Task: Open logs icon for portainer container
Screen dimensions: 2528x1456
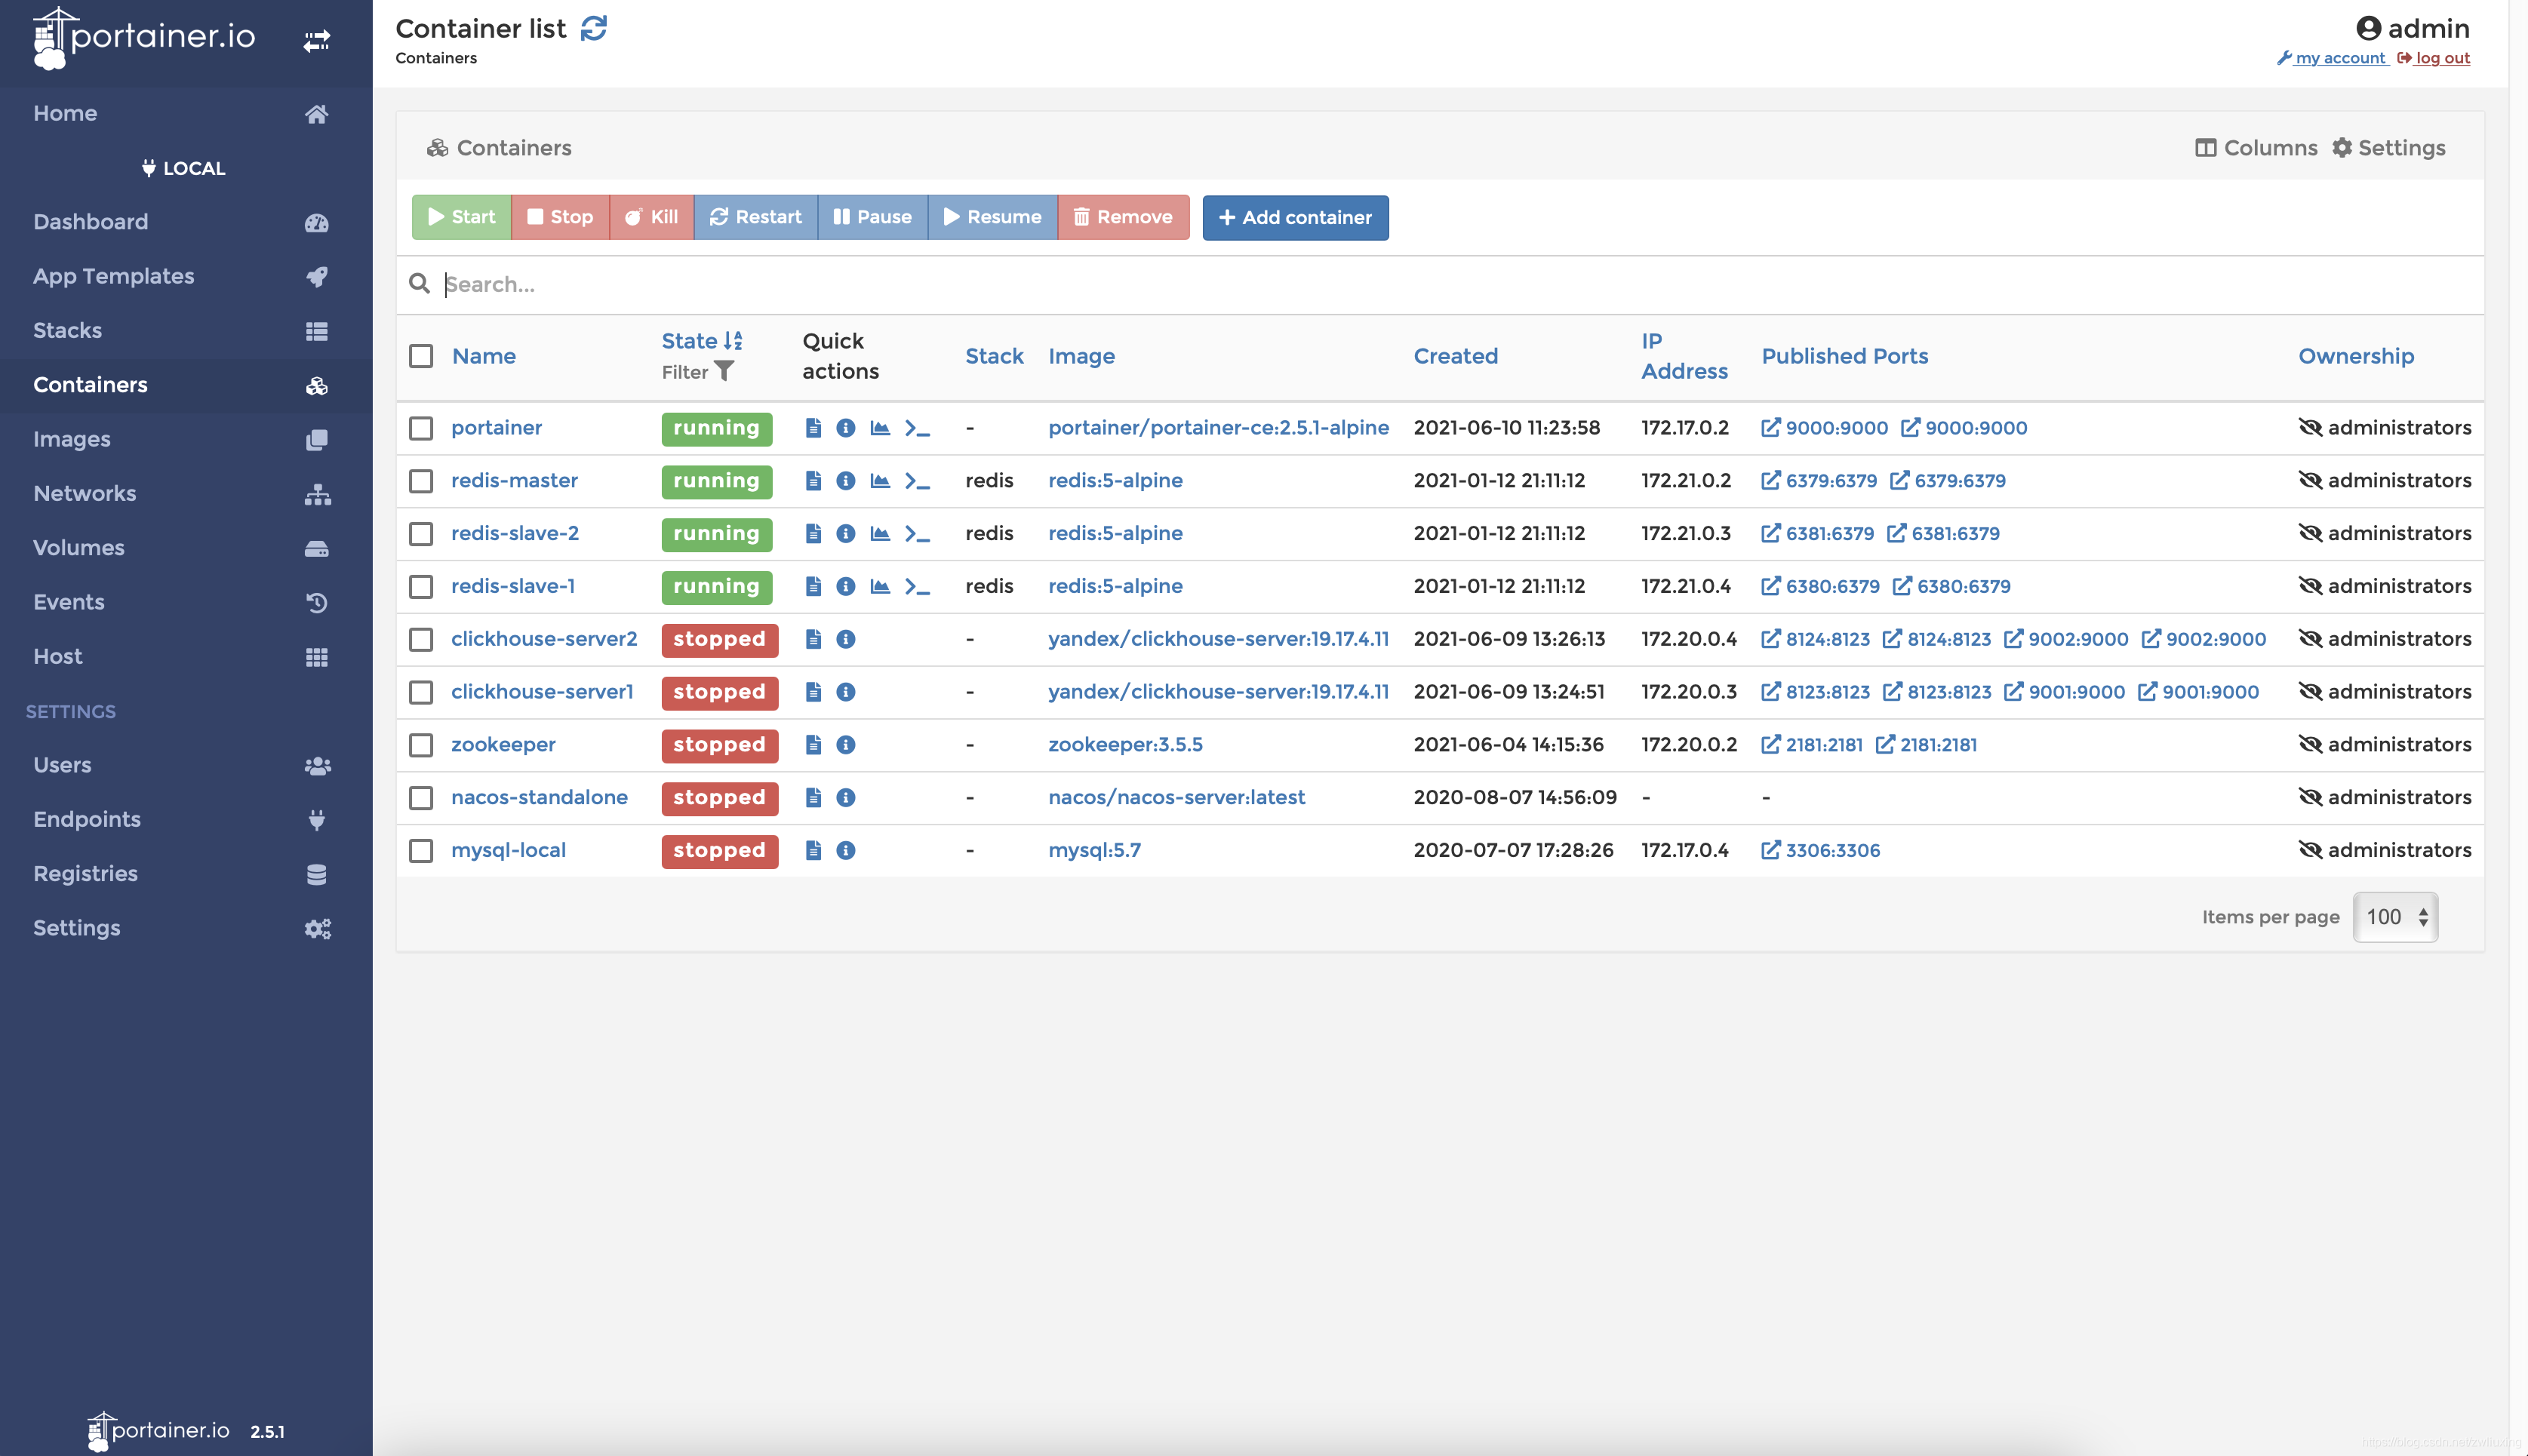Action: click(813, 428)
